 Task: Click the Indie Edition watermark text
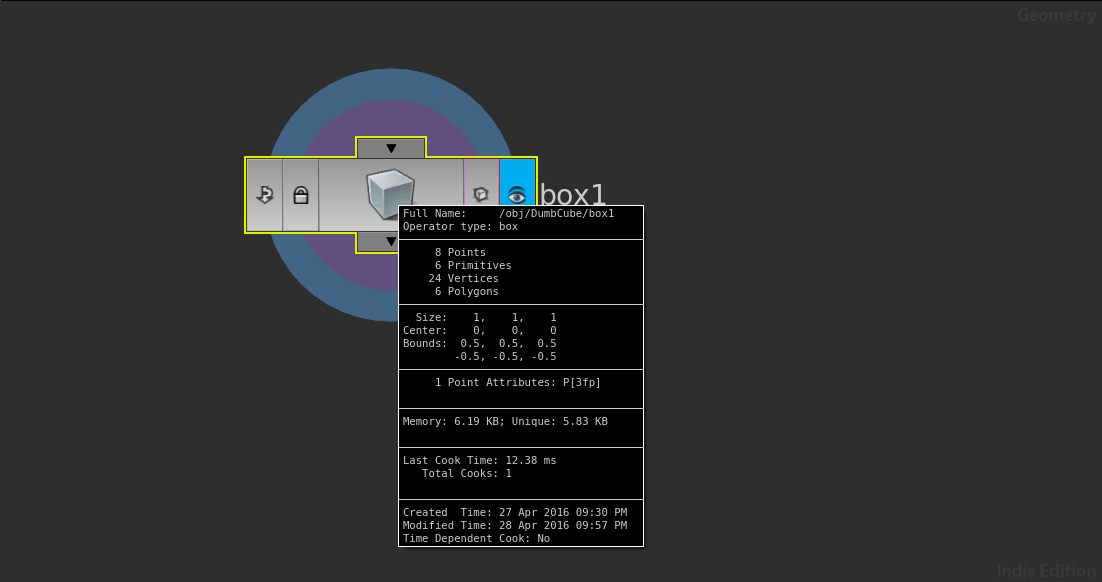coord(1046,571)
